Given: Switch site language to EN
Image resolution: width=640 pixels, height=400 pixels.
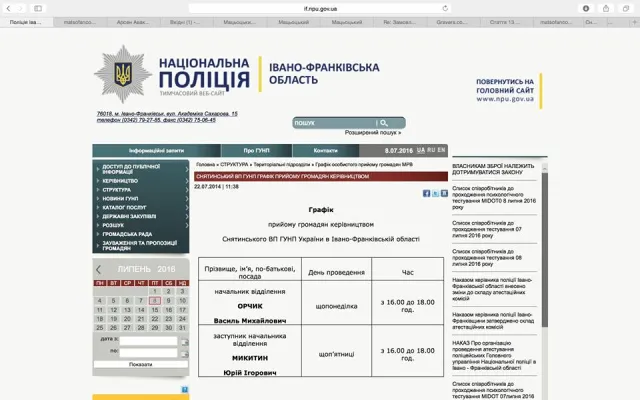Looking at the screenshot, I should (441, 150).
